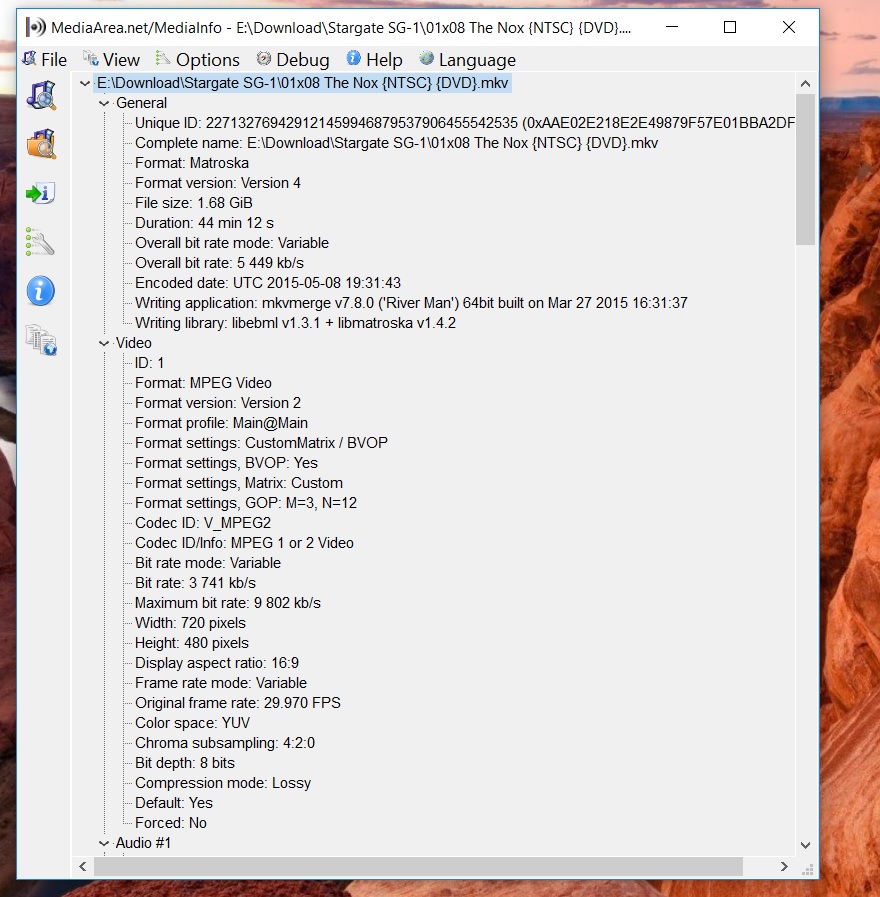Select the 'Bit depth: 8 bits' row
880x897 pixels.
coord(185,764)
